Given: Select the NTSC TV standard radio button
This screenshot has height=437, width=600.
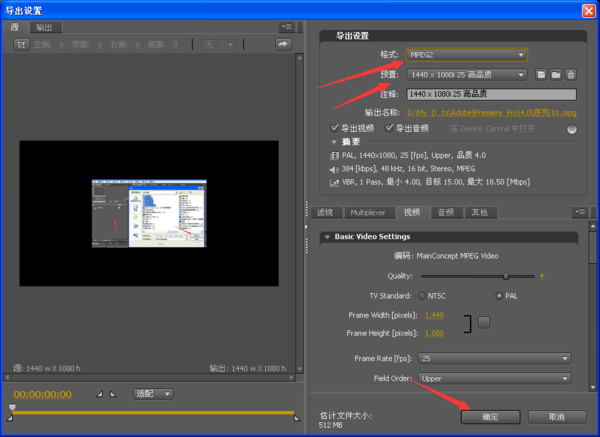Looking at the screenshot, I should pyautogui.click(x=422, y=296).
